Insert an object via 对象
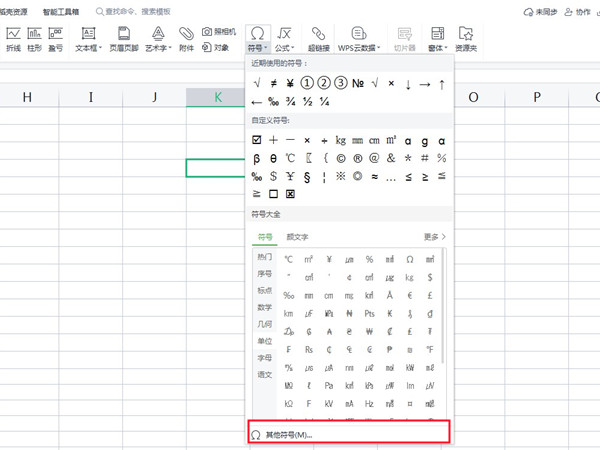Image resolution: width=600 pixels, height=450 pixels. point(215,47)
